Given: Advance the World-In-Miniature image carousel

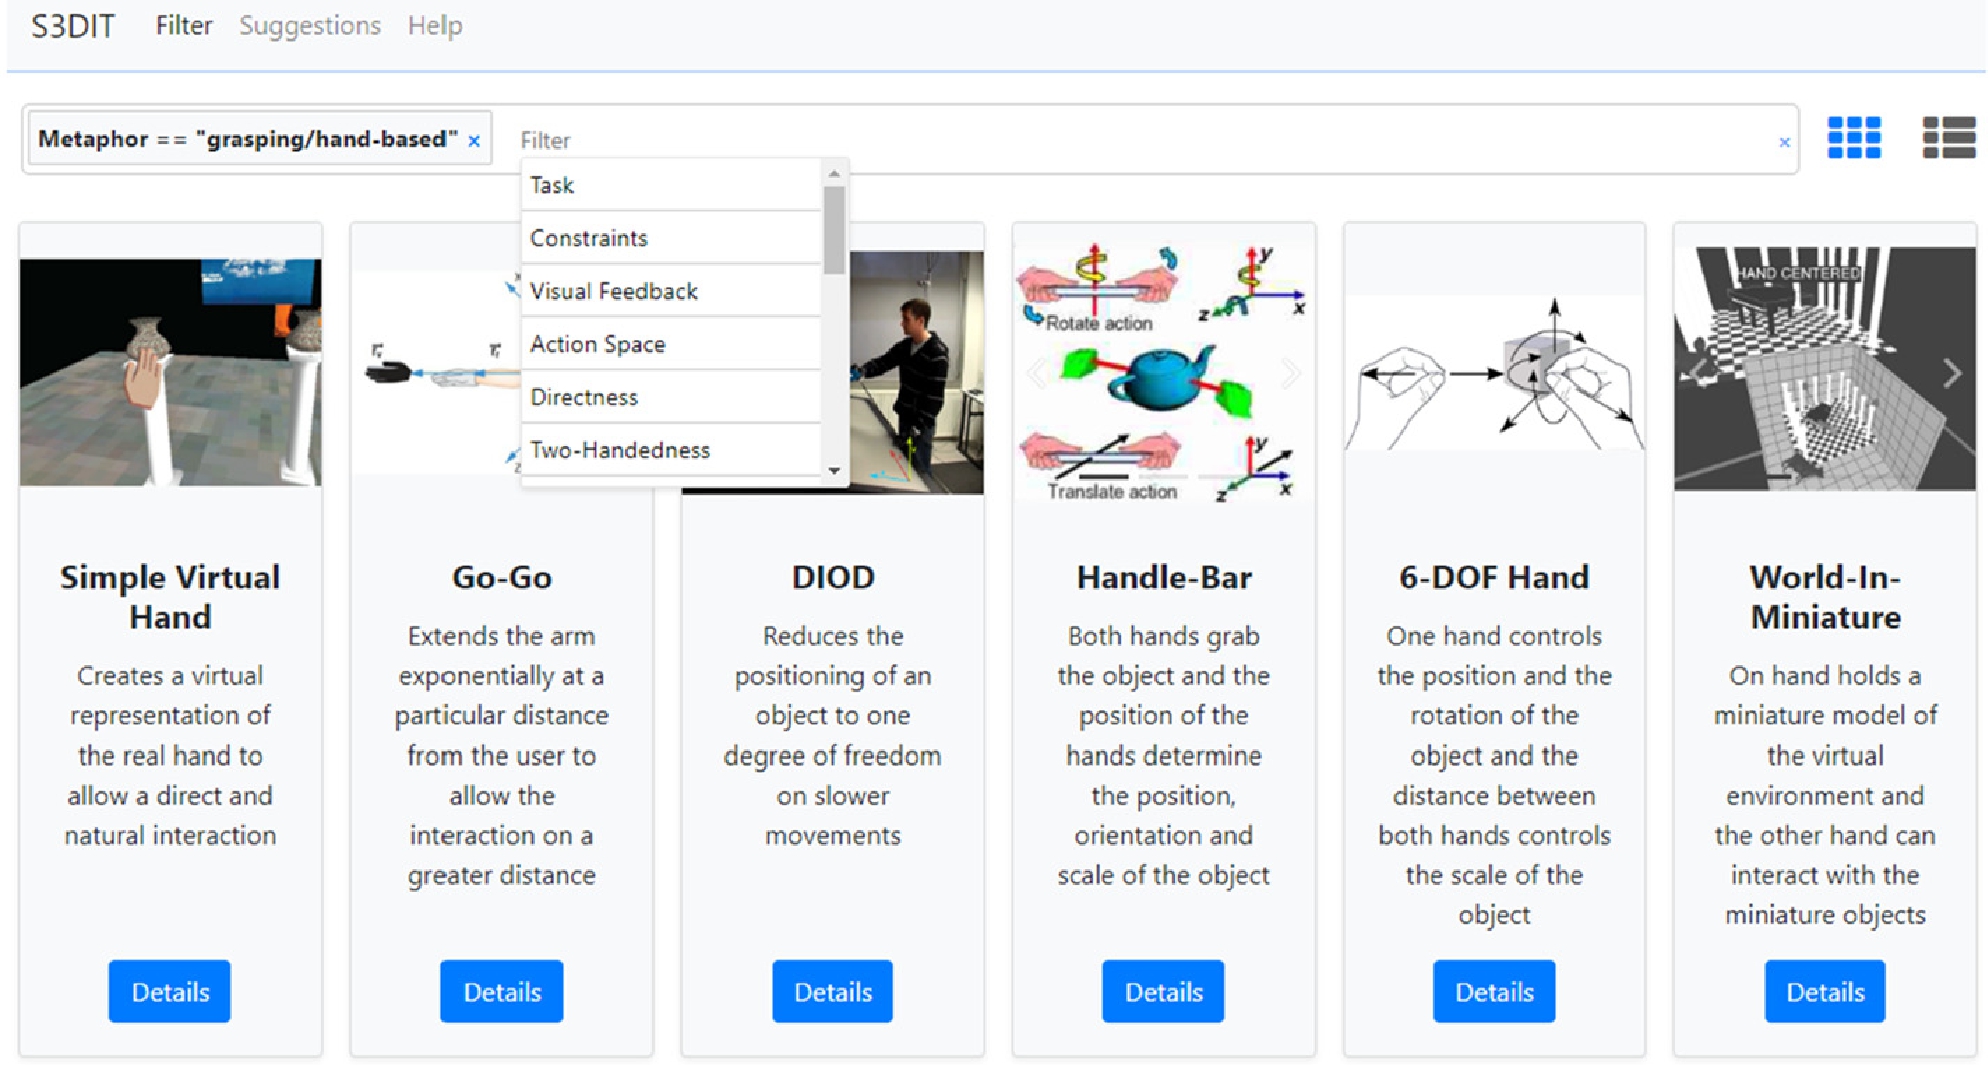Looking at the screenshot, I should point(1951,372).
